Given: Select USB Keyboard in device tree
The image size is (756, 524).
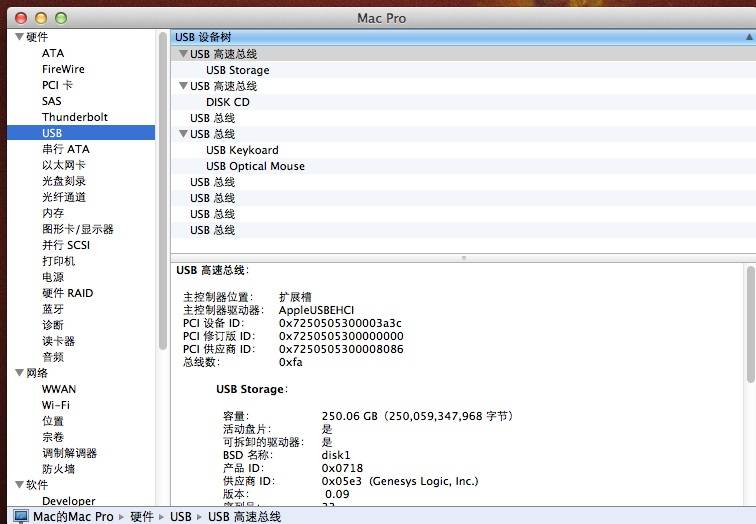Looking at the screenshot, I should point(242,150).
